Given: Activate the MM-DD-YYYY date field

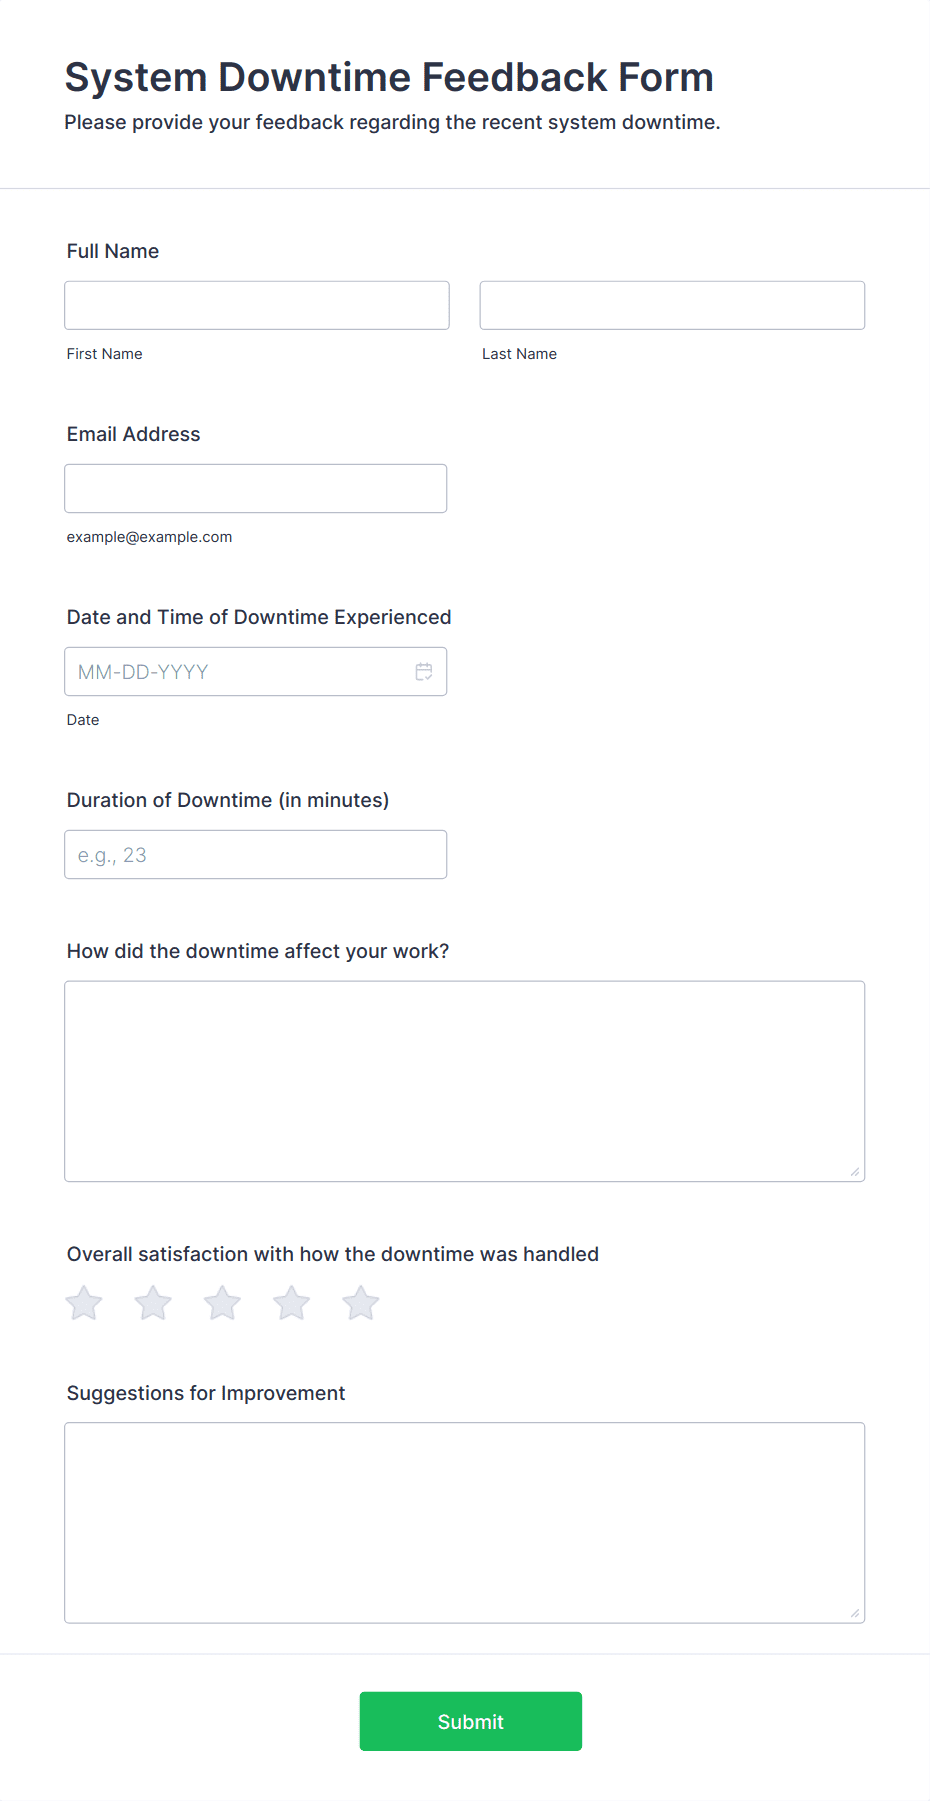Looking at the screenshot, I should coord(256,672).
